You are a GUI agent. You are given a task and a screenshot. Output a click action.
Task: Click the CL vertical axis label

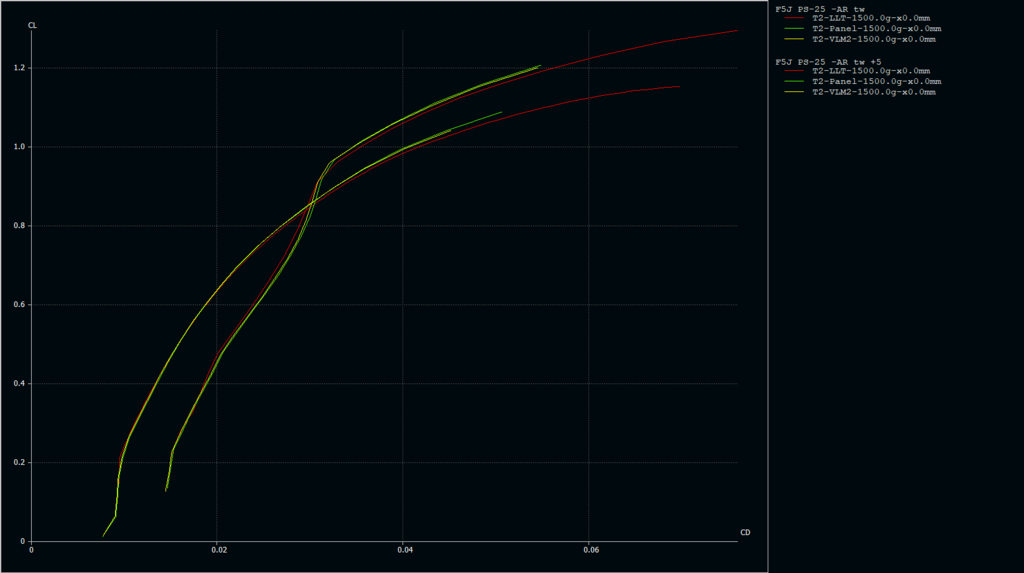tap(32, 24)
